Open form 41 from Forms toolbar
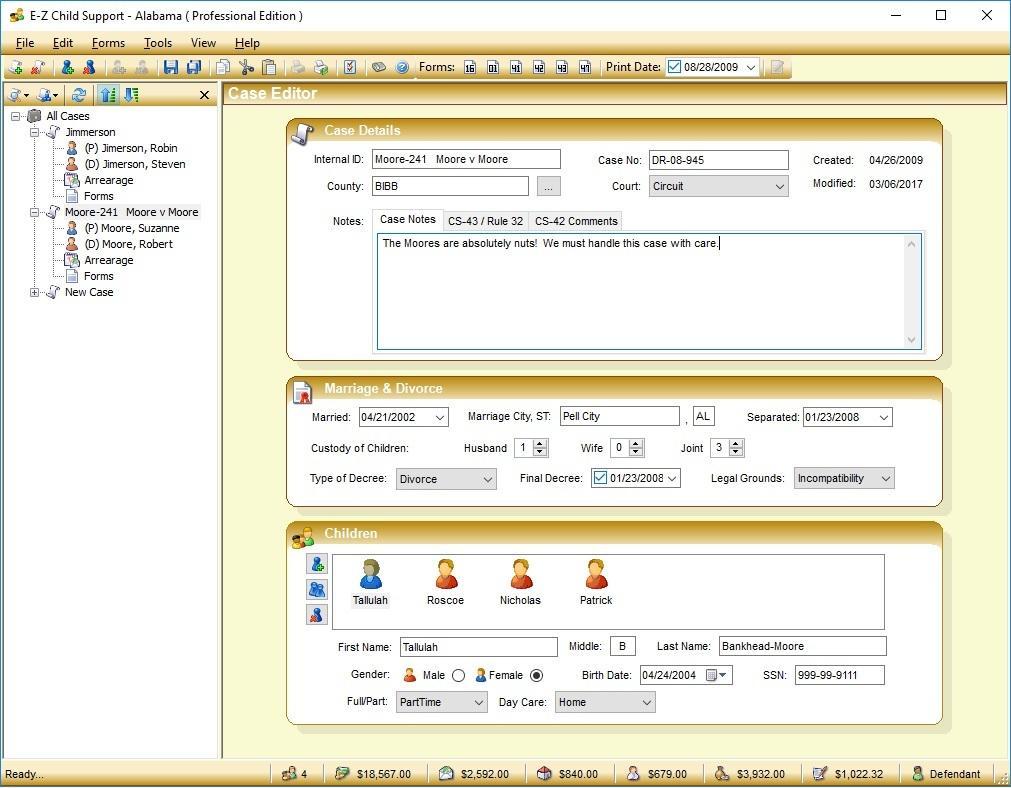The height and width of the screenshot is (788, 1011). point(516,67)
